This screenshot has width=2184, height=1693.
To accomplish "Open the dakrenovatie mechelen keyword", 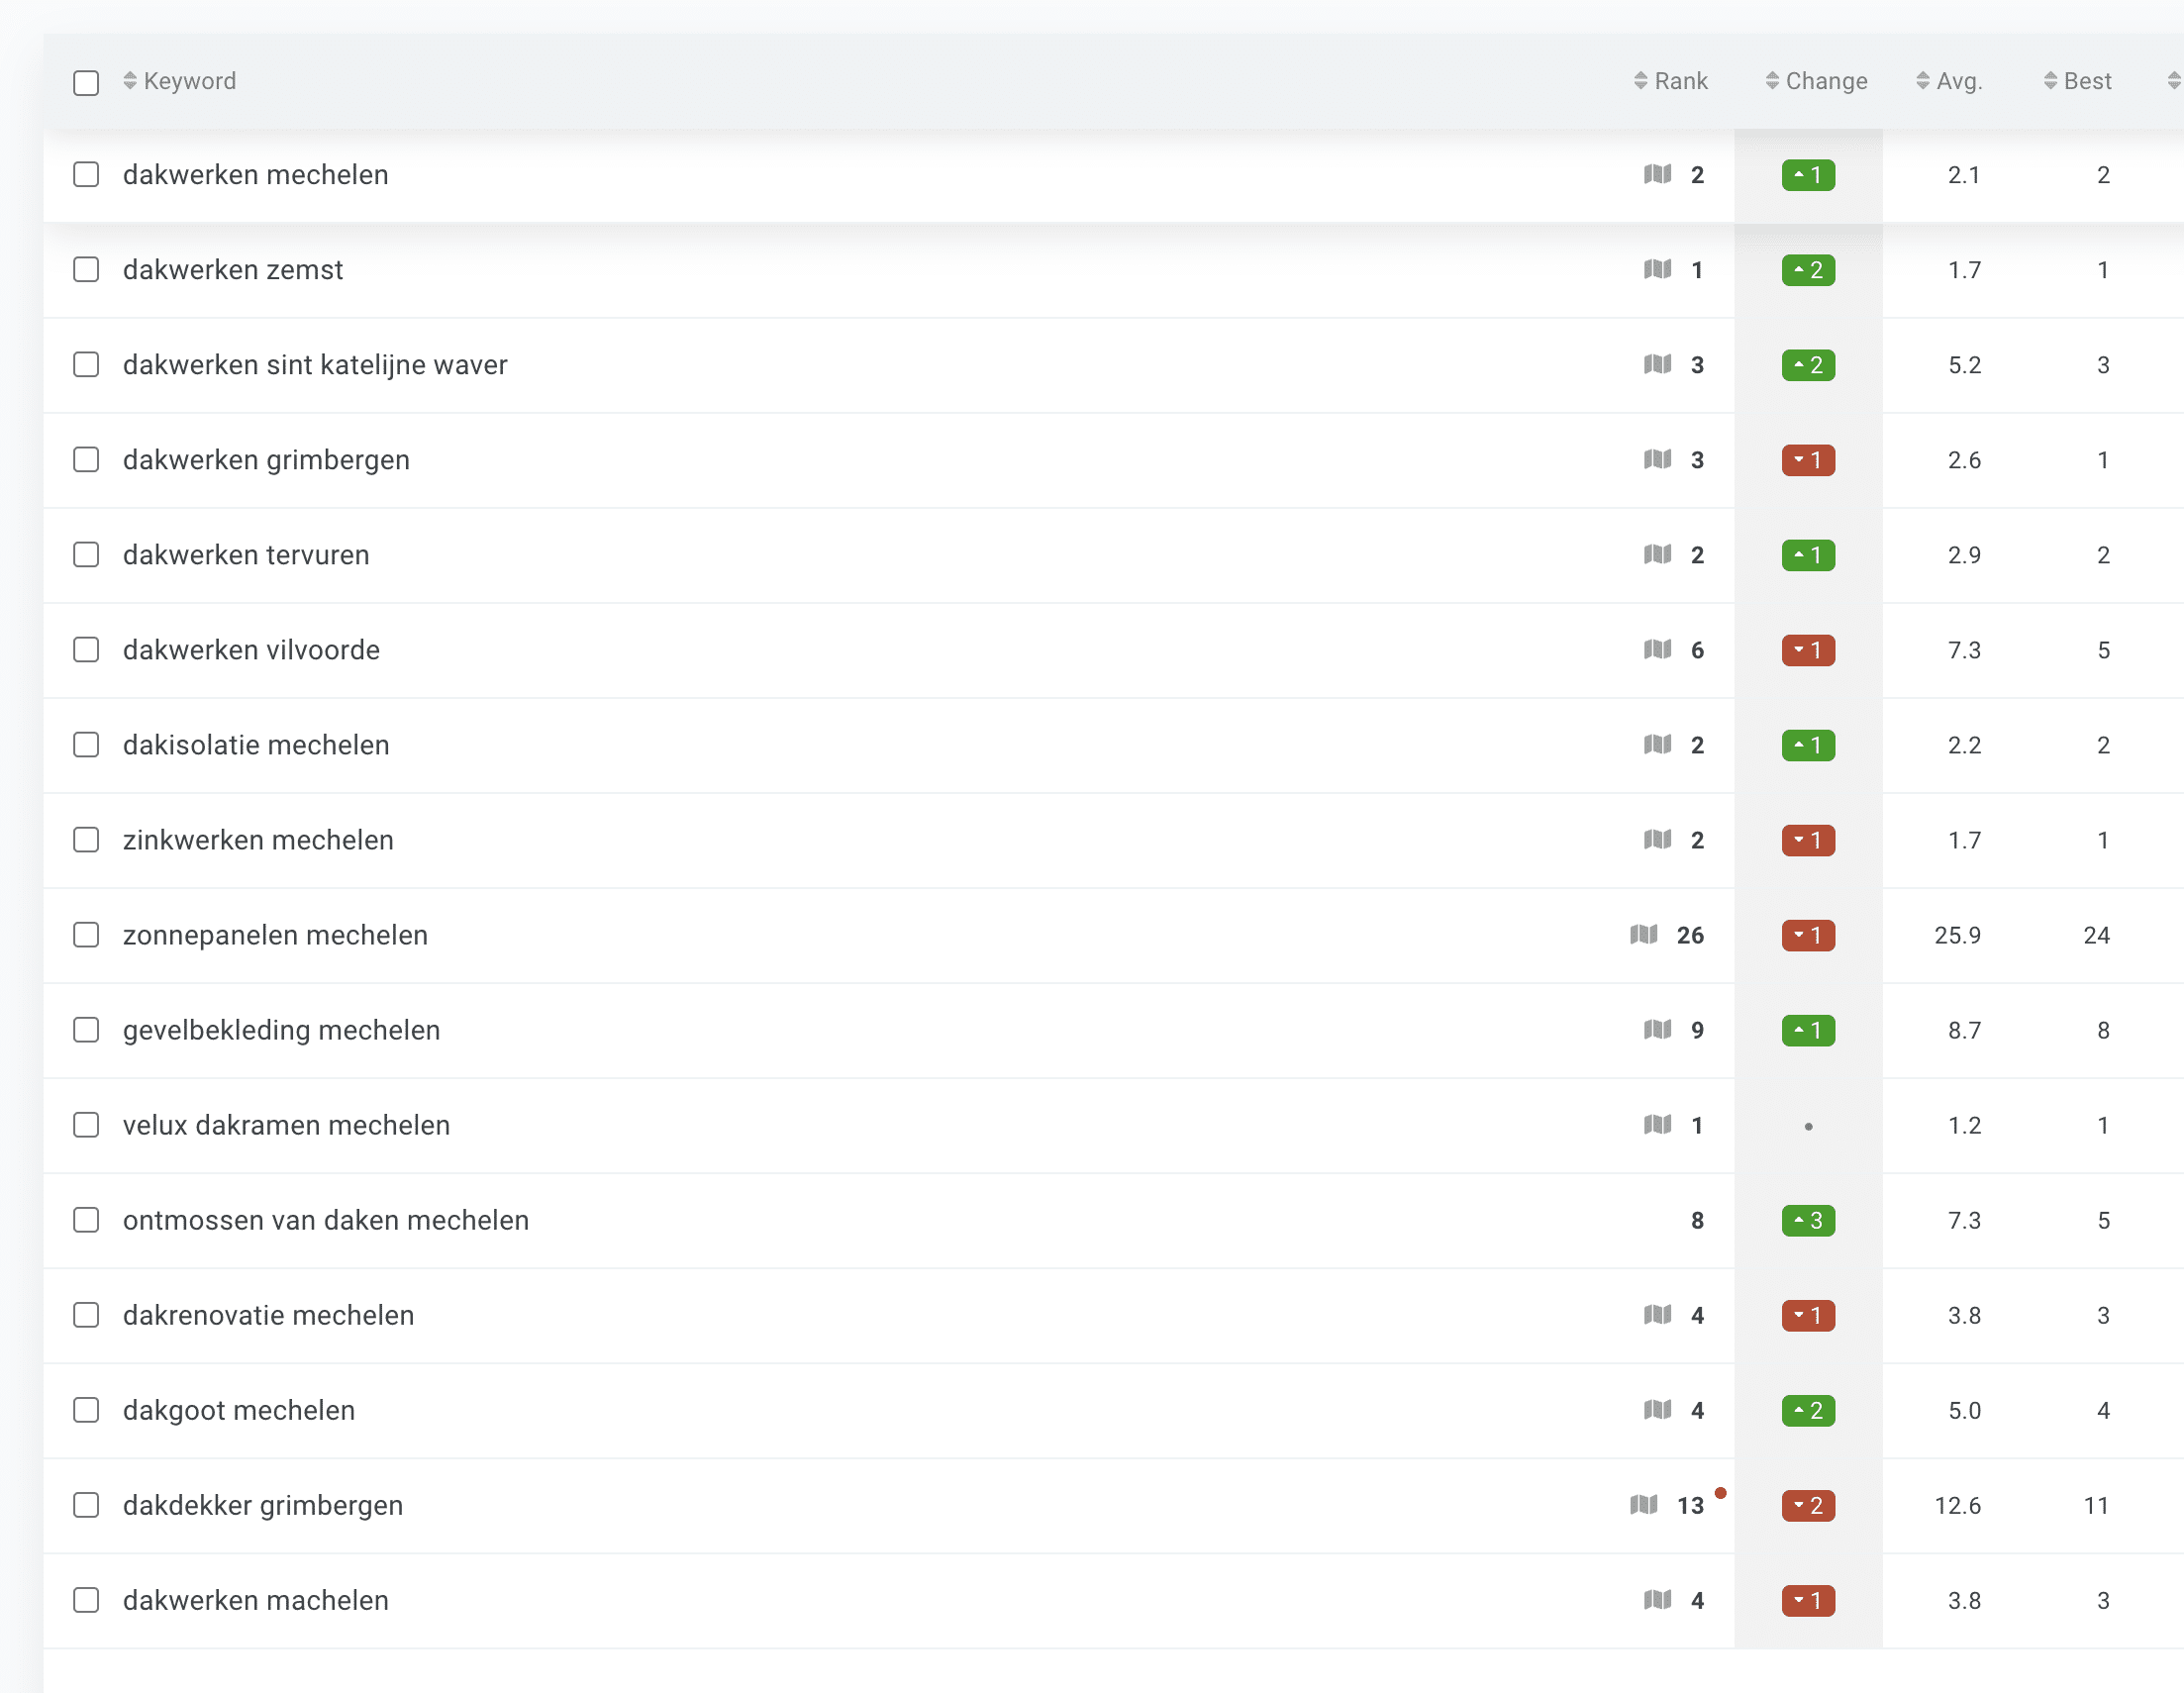I will click(268, 1315).
